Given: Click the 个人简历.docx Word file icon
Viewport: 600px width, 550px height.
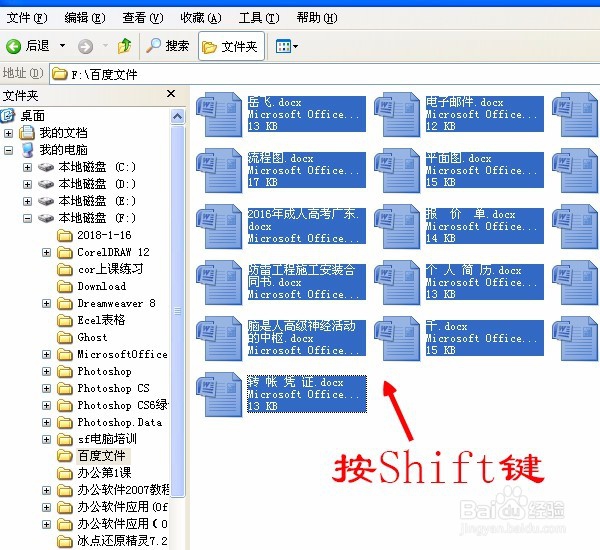Looking at the screenshot, I should pyautogui.click(x=397, y=282).
